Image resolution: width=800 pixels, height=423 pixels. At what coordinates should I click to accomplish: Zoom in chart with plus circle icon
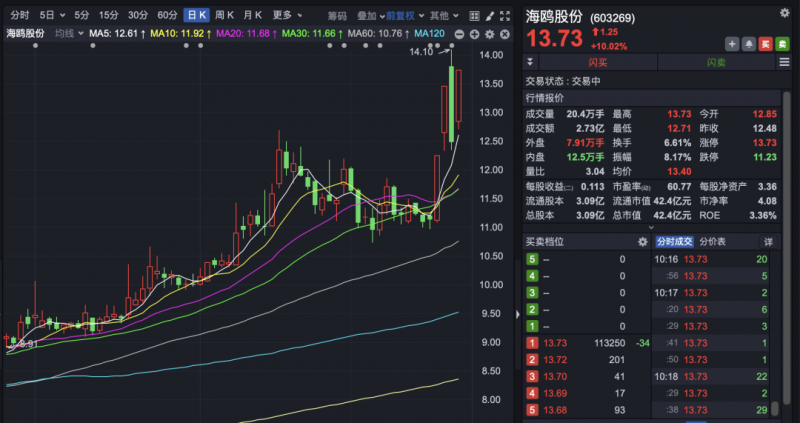[x=474, y=34]
